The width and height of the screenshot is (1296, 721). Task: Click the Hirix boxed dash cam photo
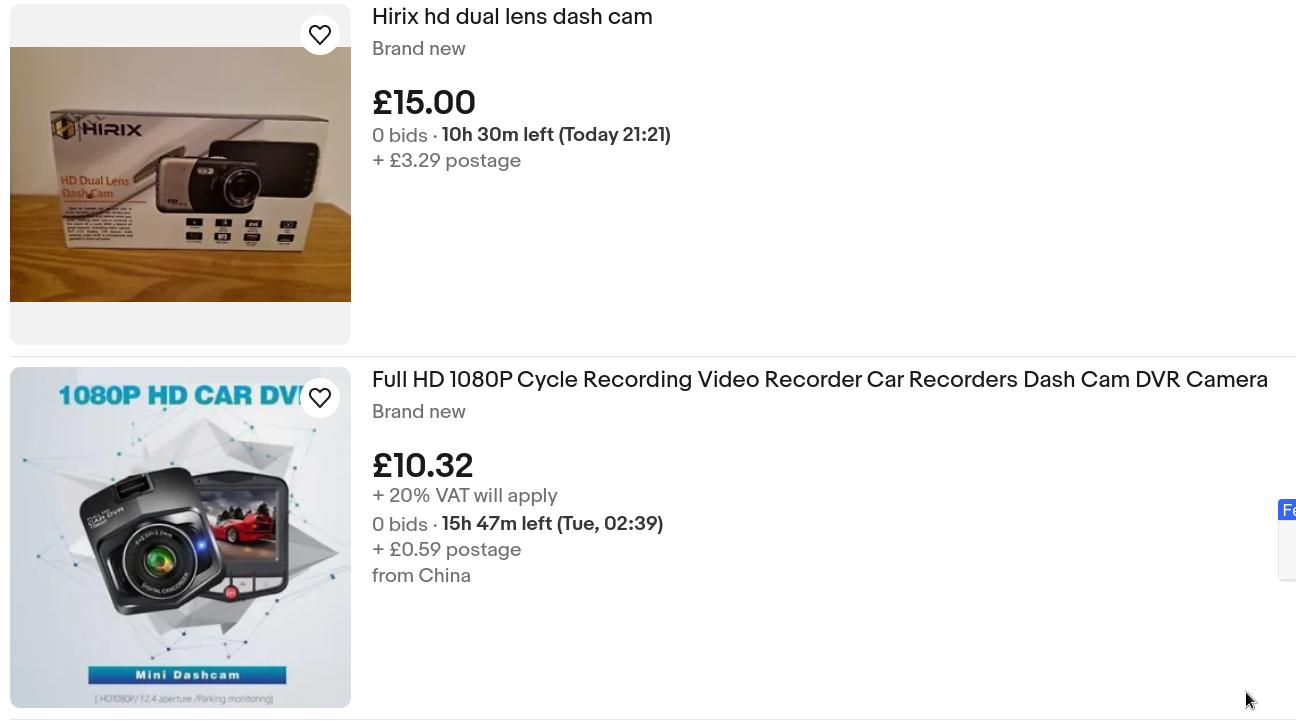click(x=180, y=174)
